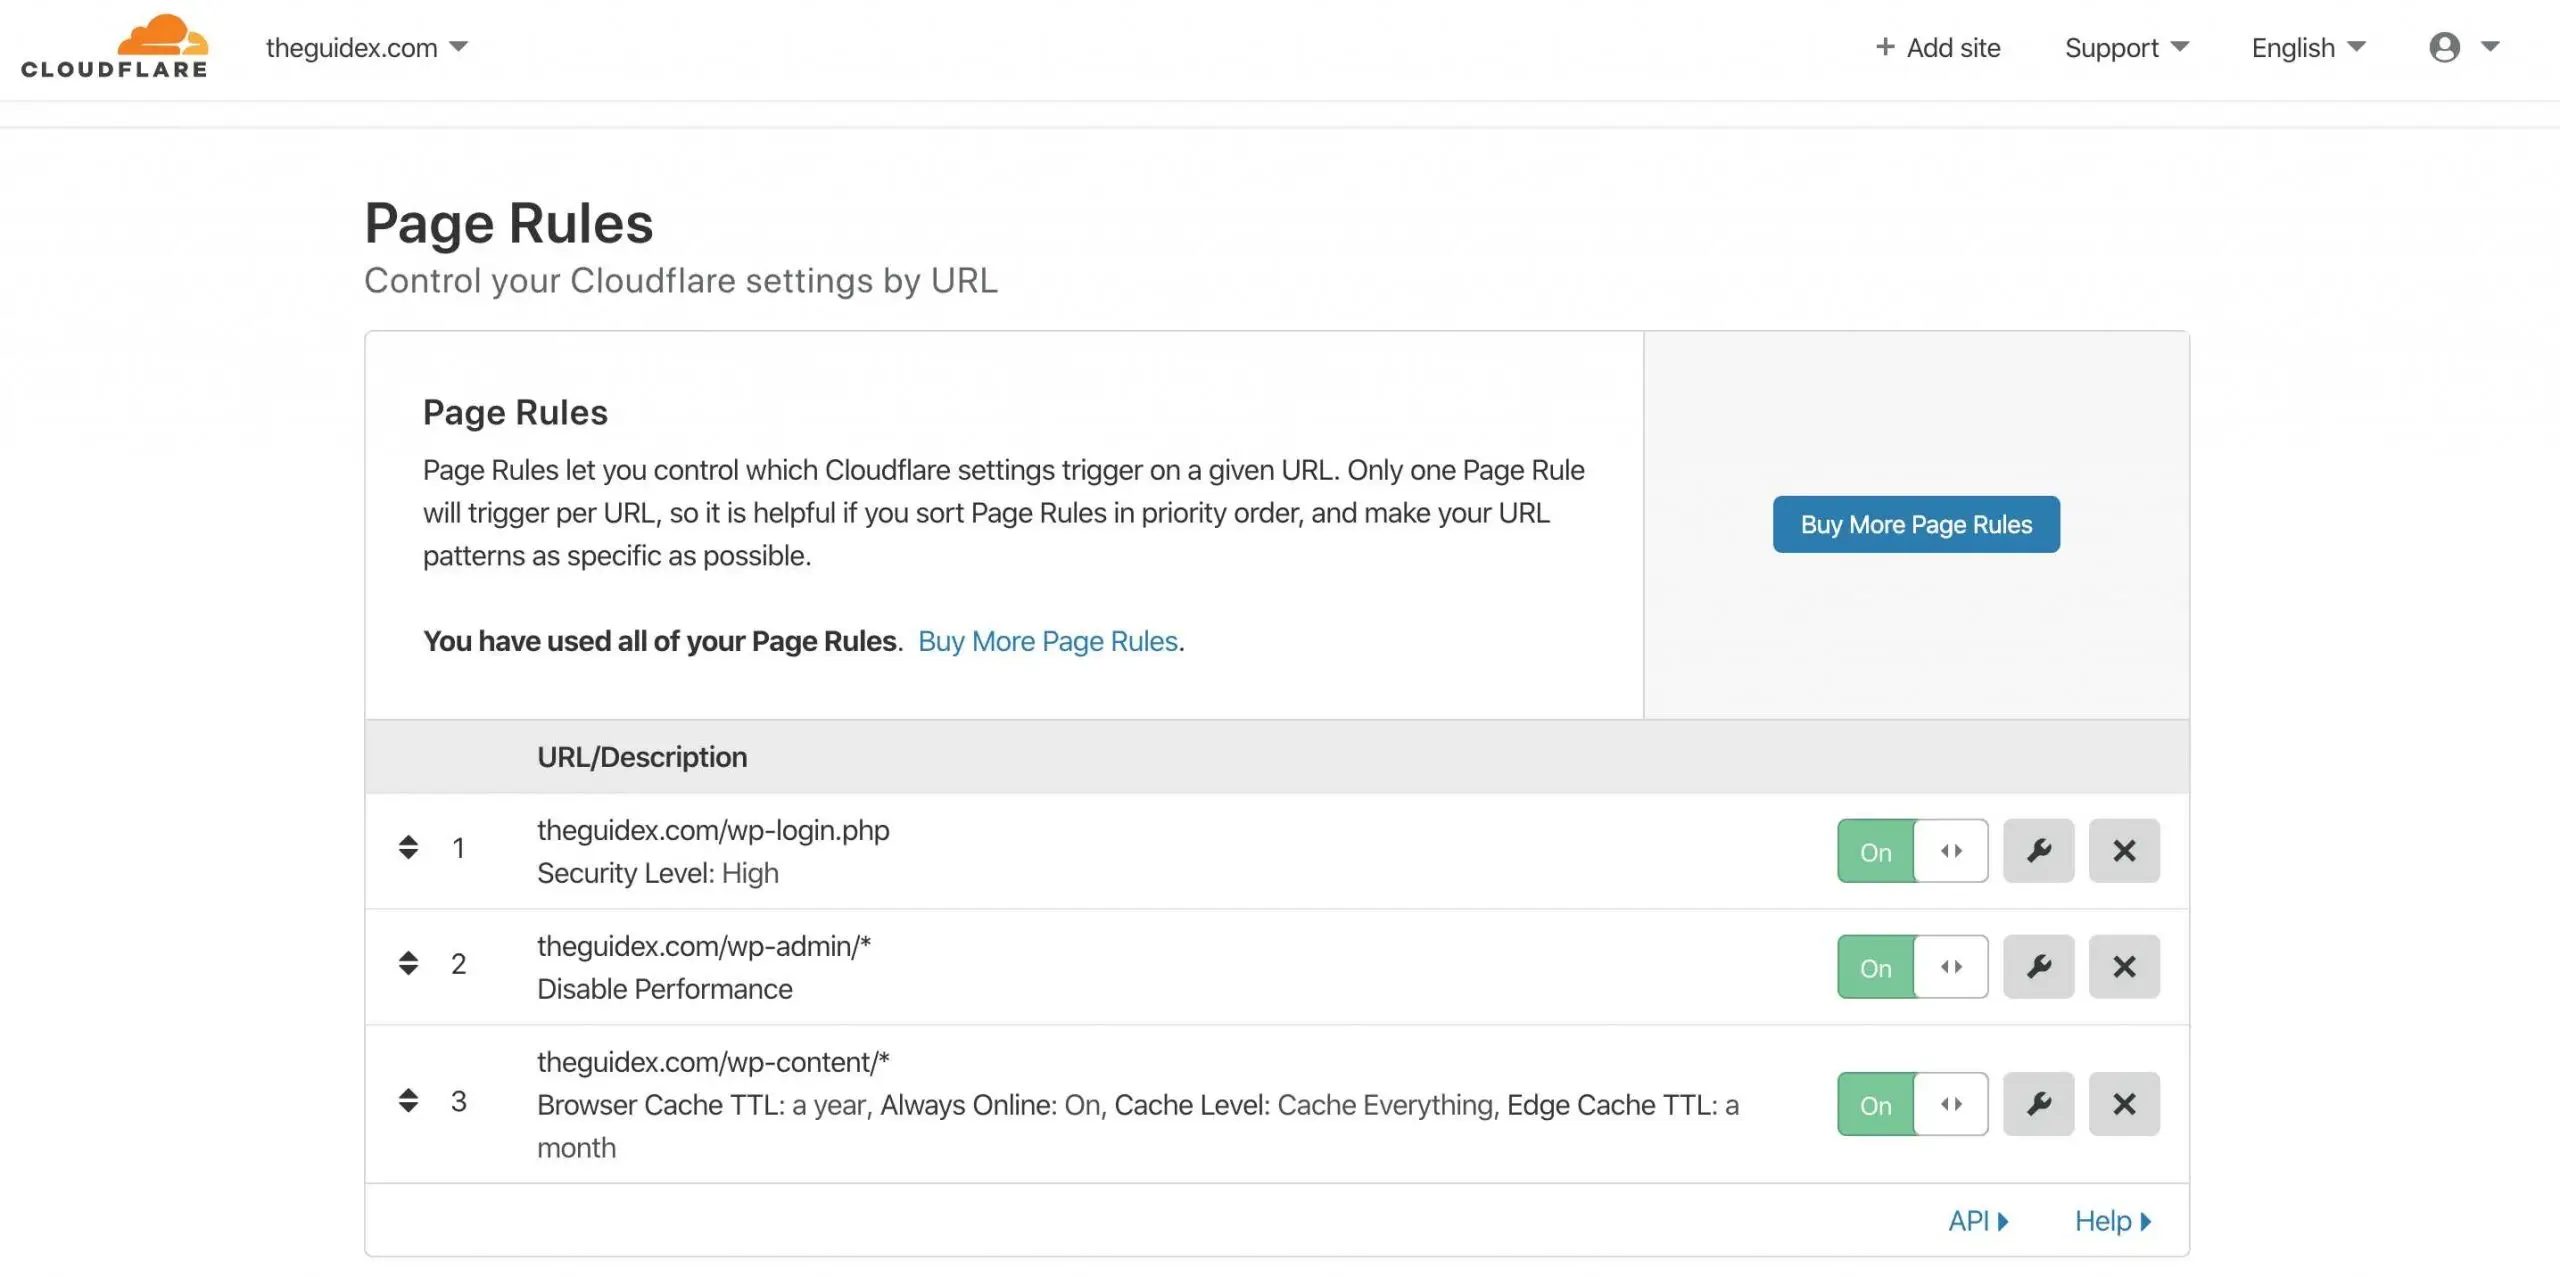
Task: Delete the wp-login.php page rule
Action: click(2124, 850)
